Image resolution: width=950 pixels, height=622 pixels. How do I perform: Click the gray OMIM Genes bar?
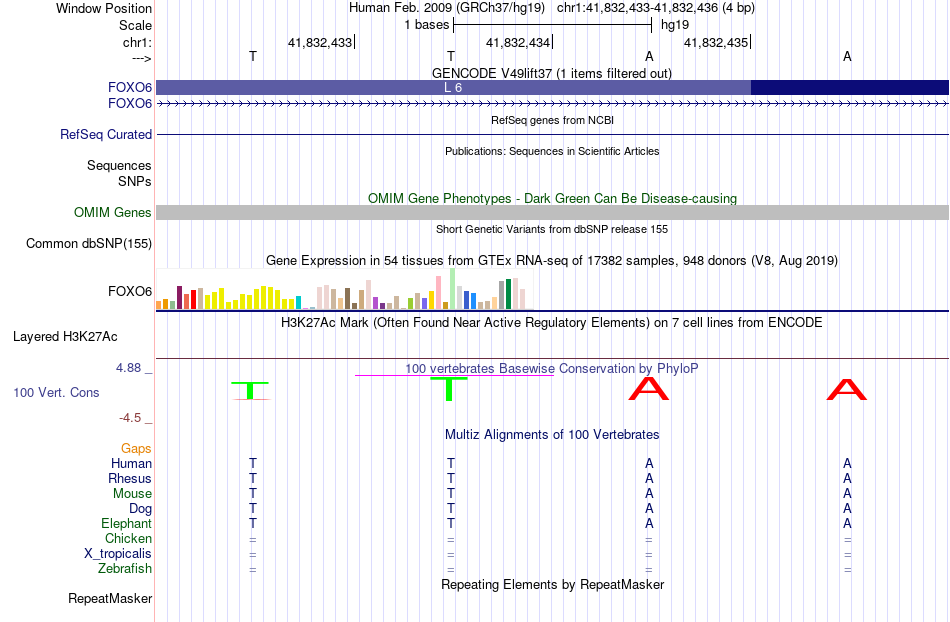coord(552,212)
